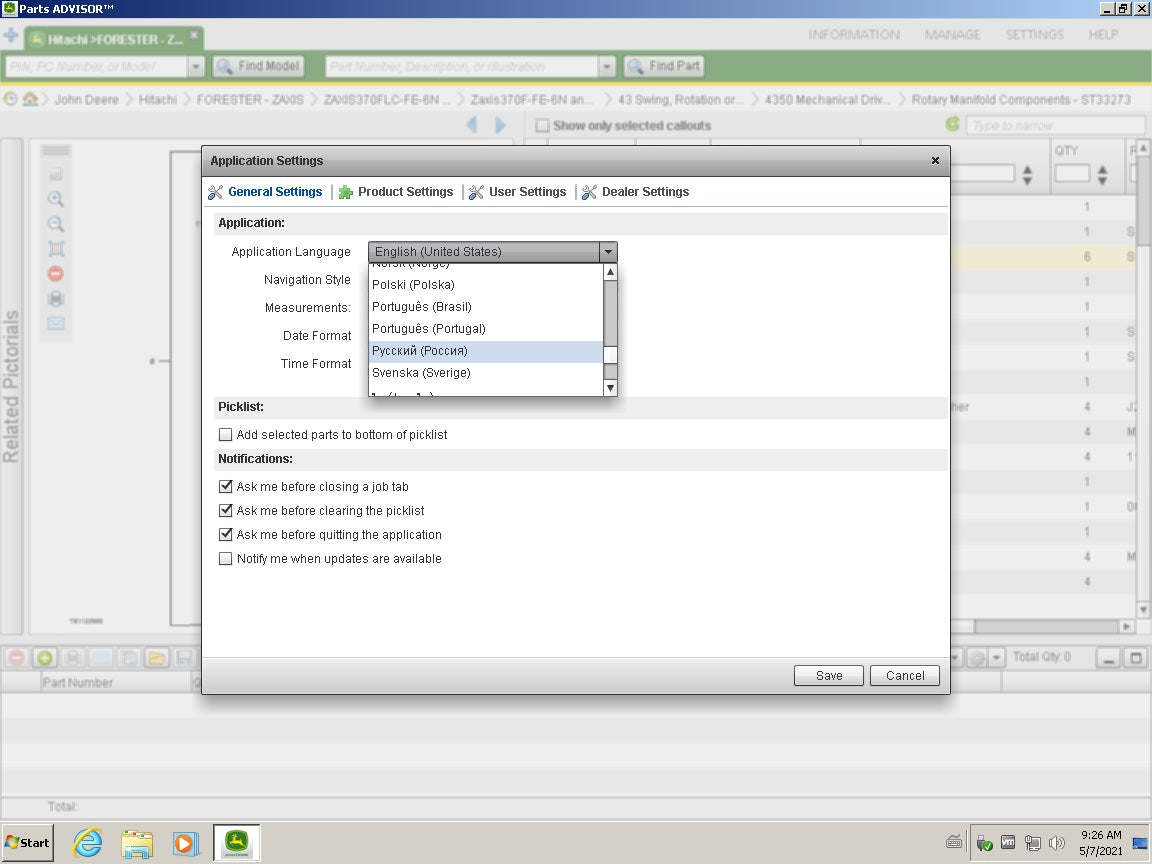Click the John Deere Parts ADVISOR taskbar icon

tap(236, 843)
